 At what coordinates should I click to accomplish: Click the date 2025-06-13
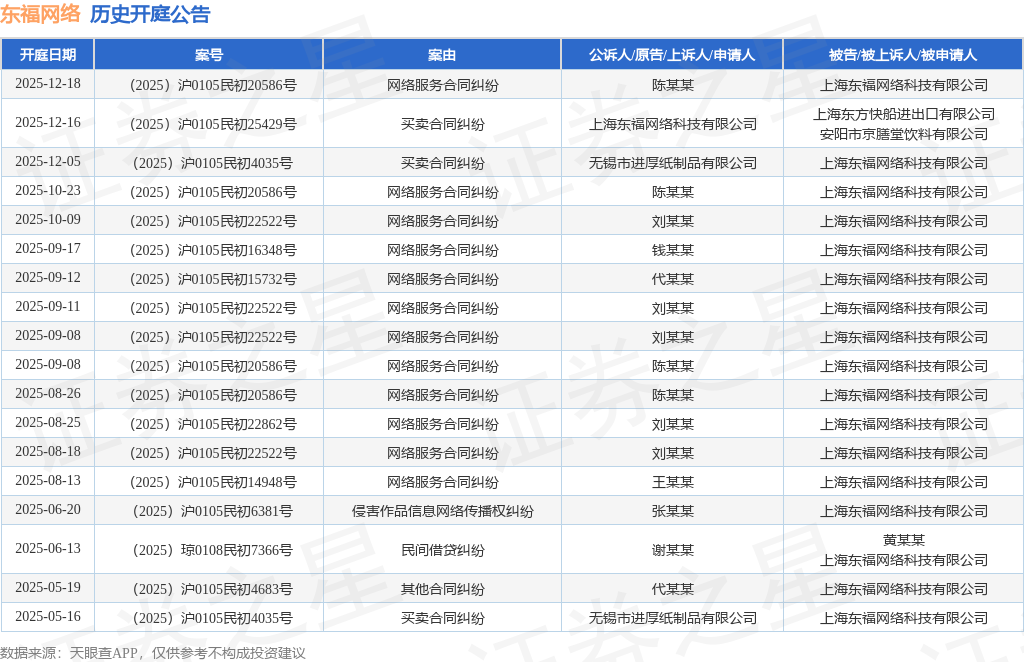tap(48, 548)
